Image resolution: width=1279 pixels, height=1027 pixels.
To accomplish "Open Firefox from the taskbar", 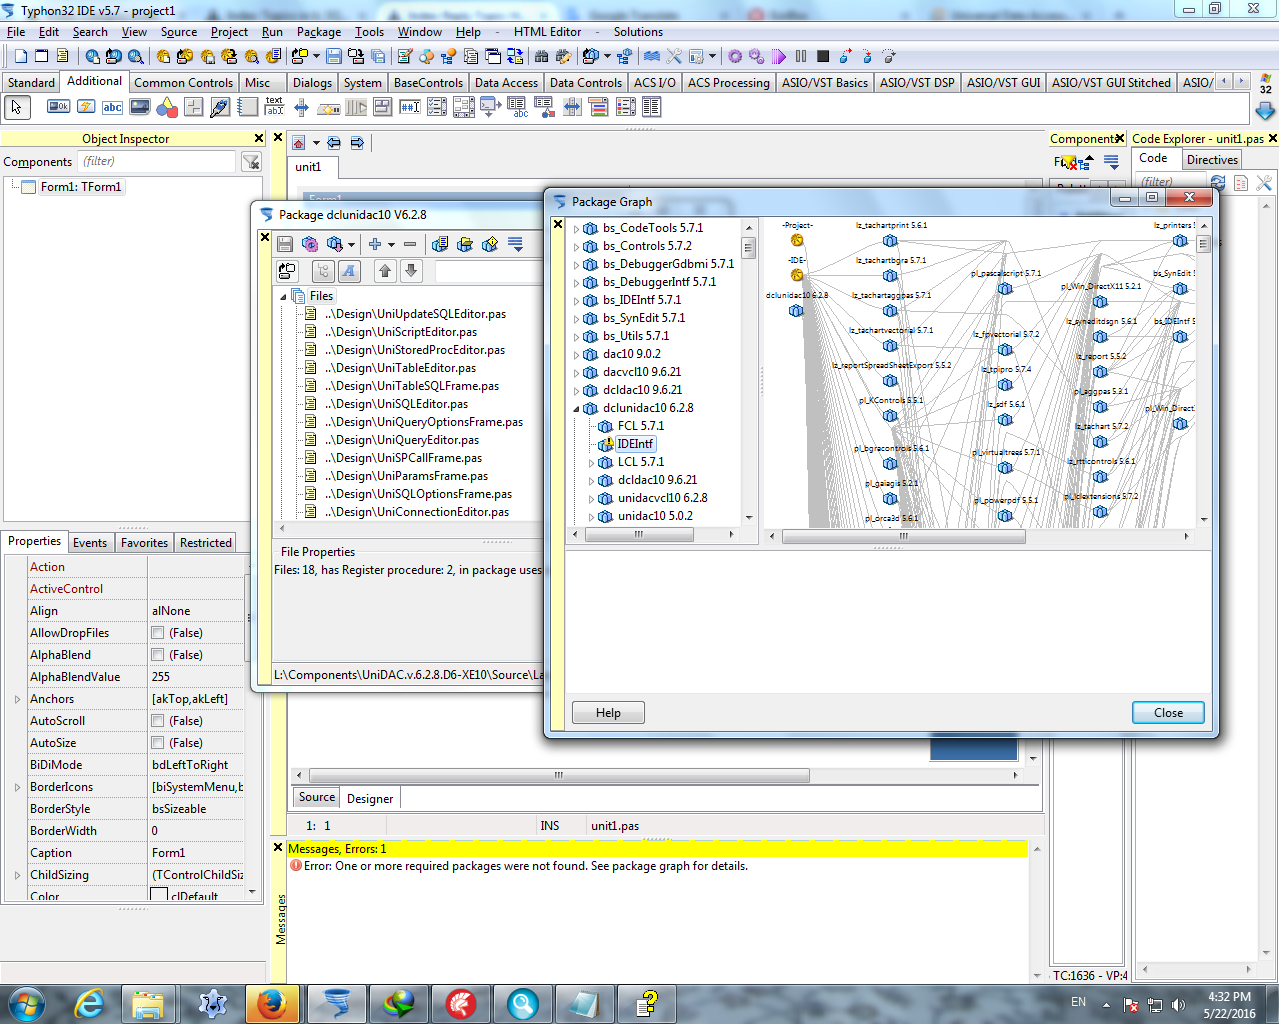I will (272, 1004).
